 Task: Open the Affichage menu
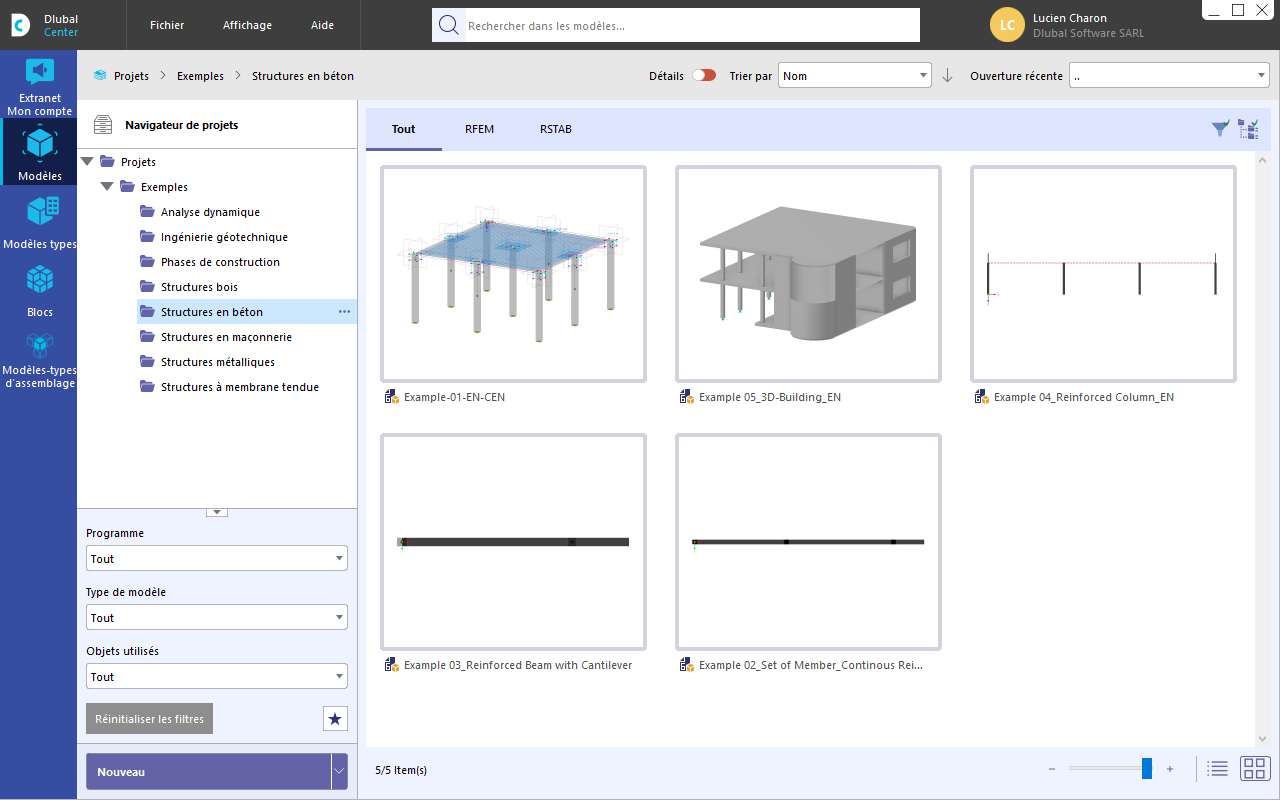pyautogui.click(x=247, y=25)
